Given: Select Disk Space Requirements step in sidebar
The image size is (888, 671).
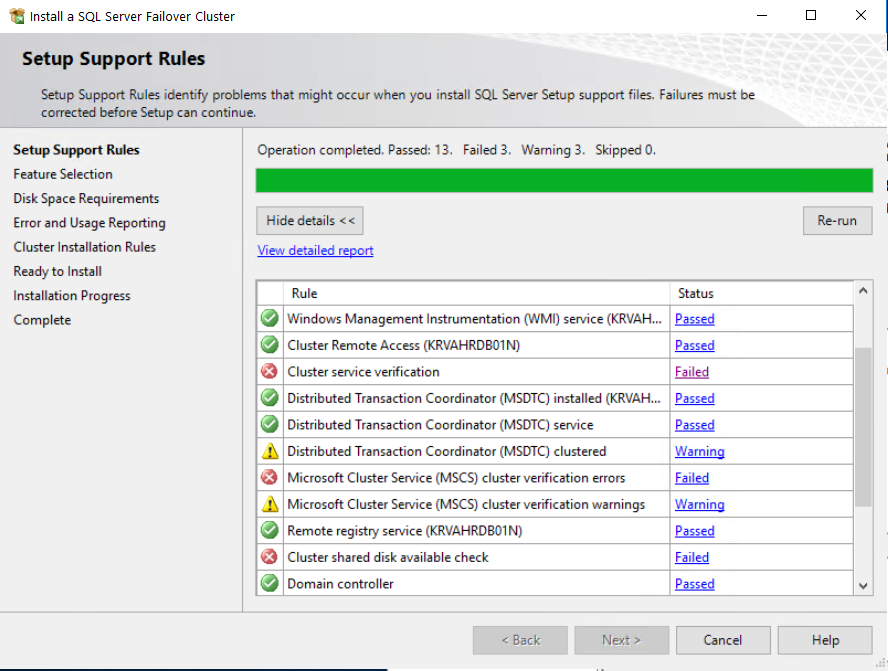Looking at the screenshot, I should pos(86,199).
